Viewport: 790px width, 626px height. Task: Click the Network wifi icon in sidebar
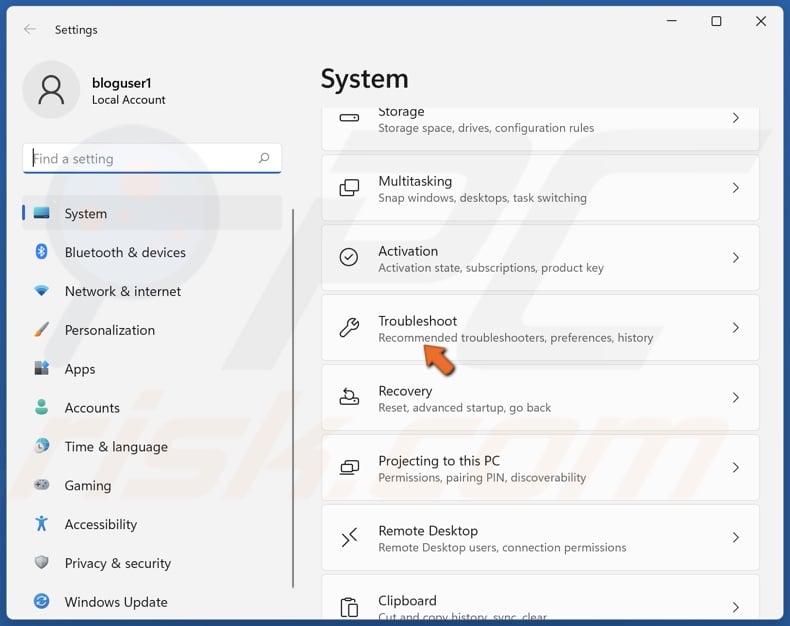click(x=41, y=290)
